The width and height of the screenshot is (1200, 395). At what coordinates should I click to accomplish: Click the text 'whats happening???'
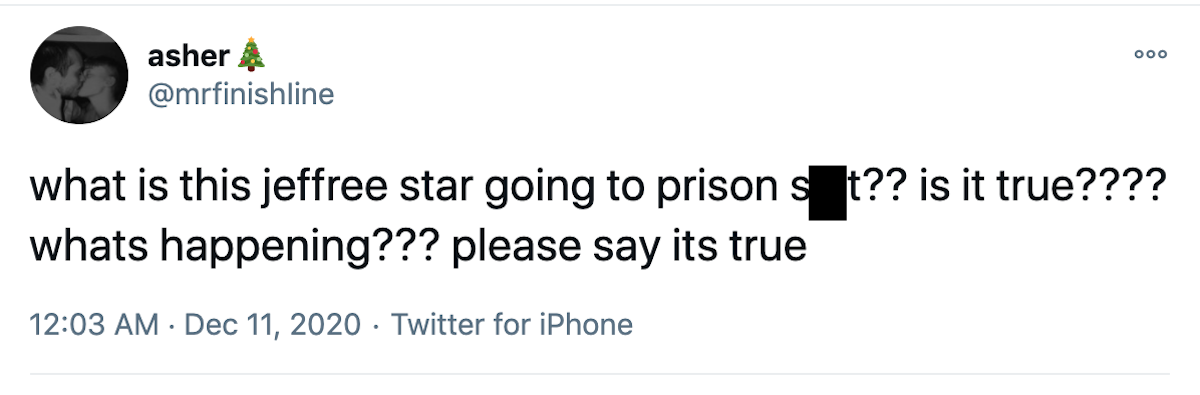pyautogui.click(x=234, y=245)
